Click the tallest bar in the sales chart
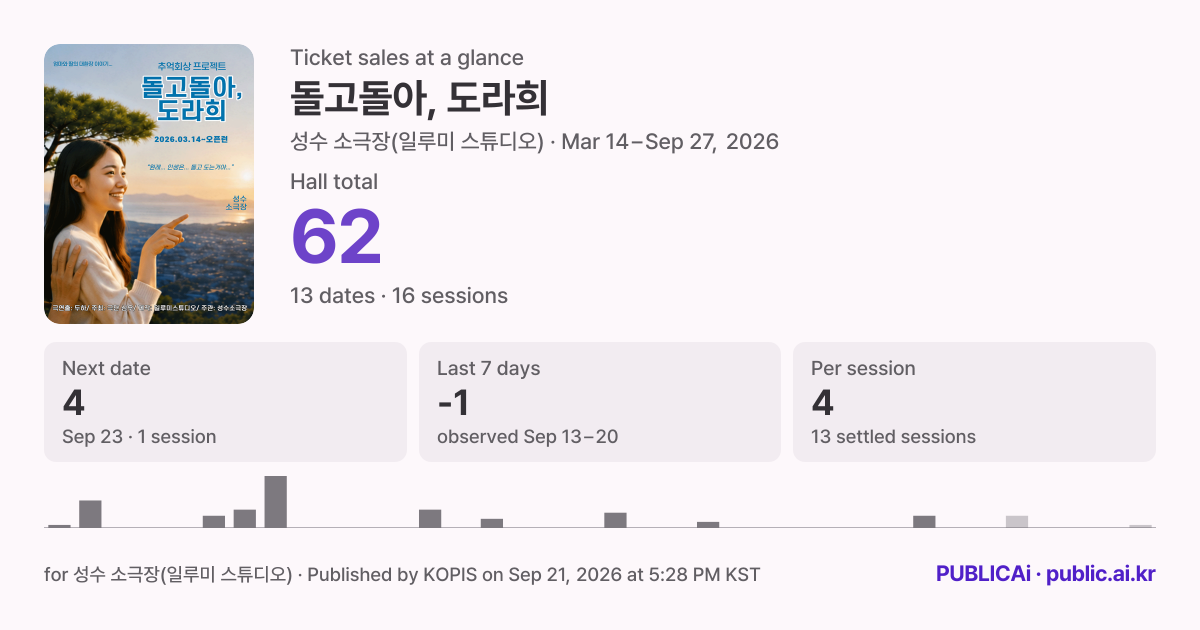This screenshot has height=630, width=1200. (276, 502)
